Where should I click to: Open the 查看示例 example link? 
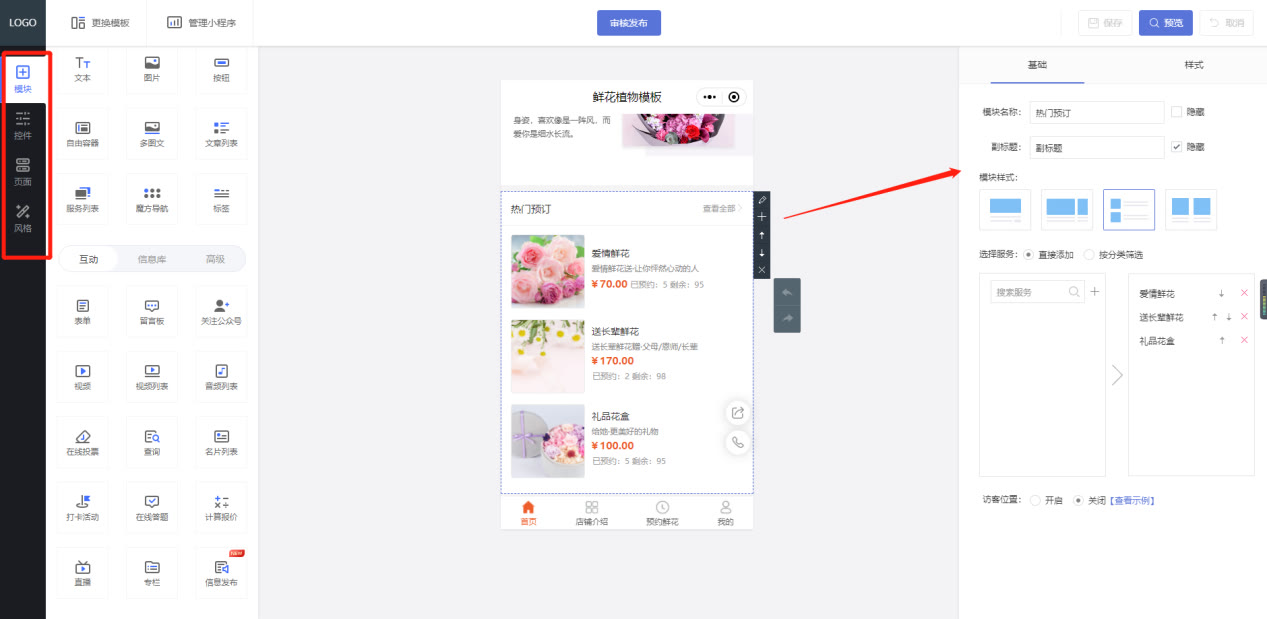point(1131,500)
